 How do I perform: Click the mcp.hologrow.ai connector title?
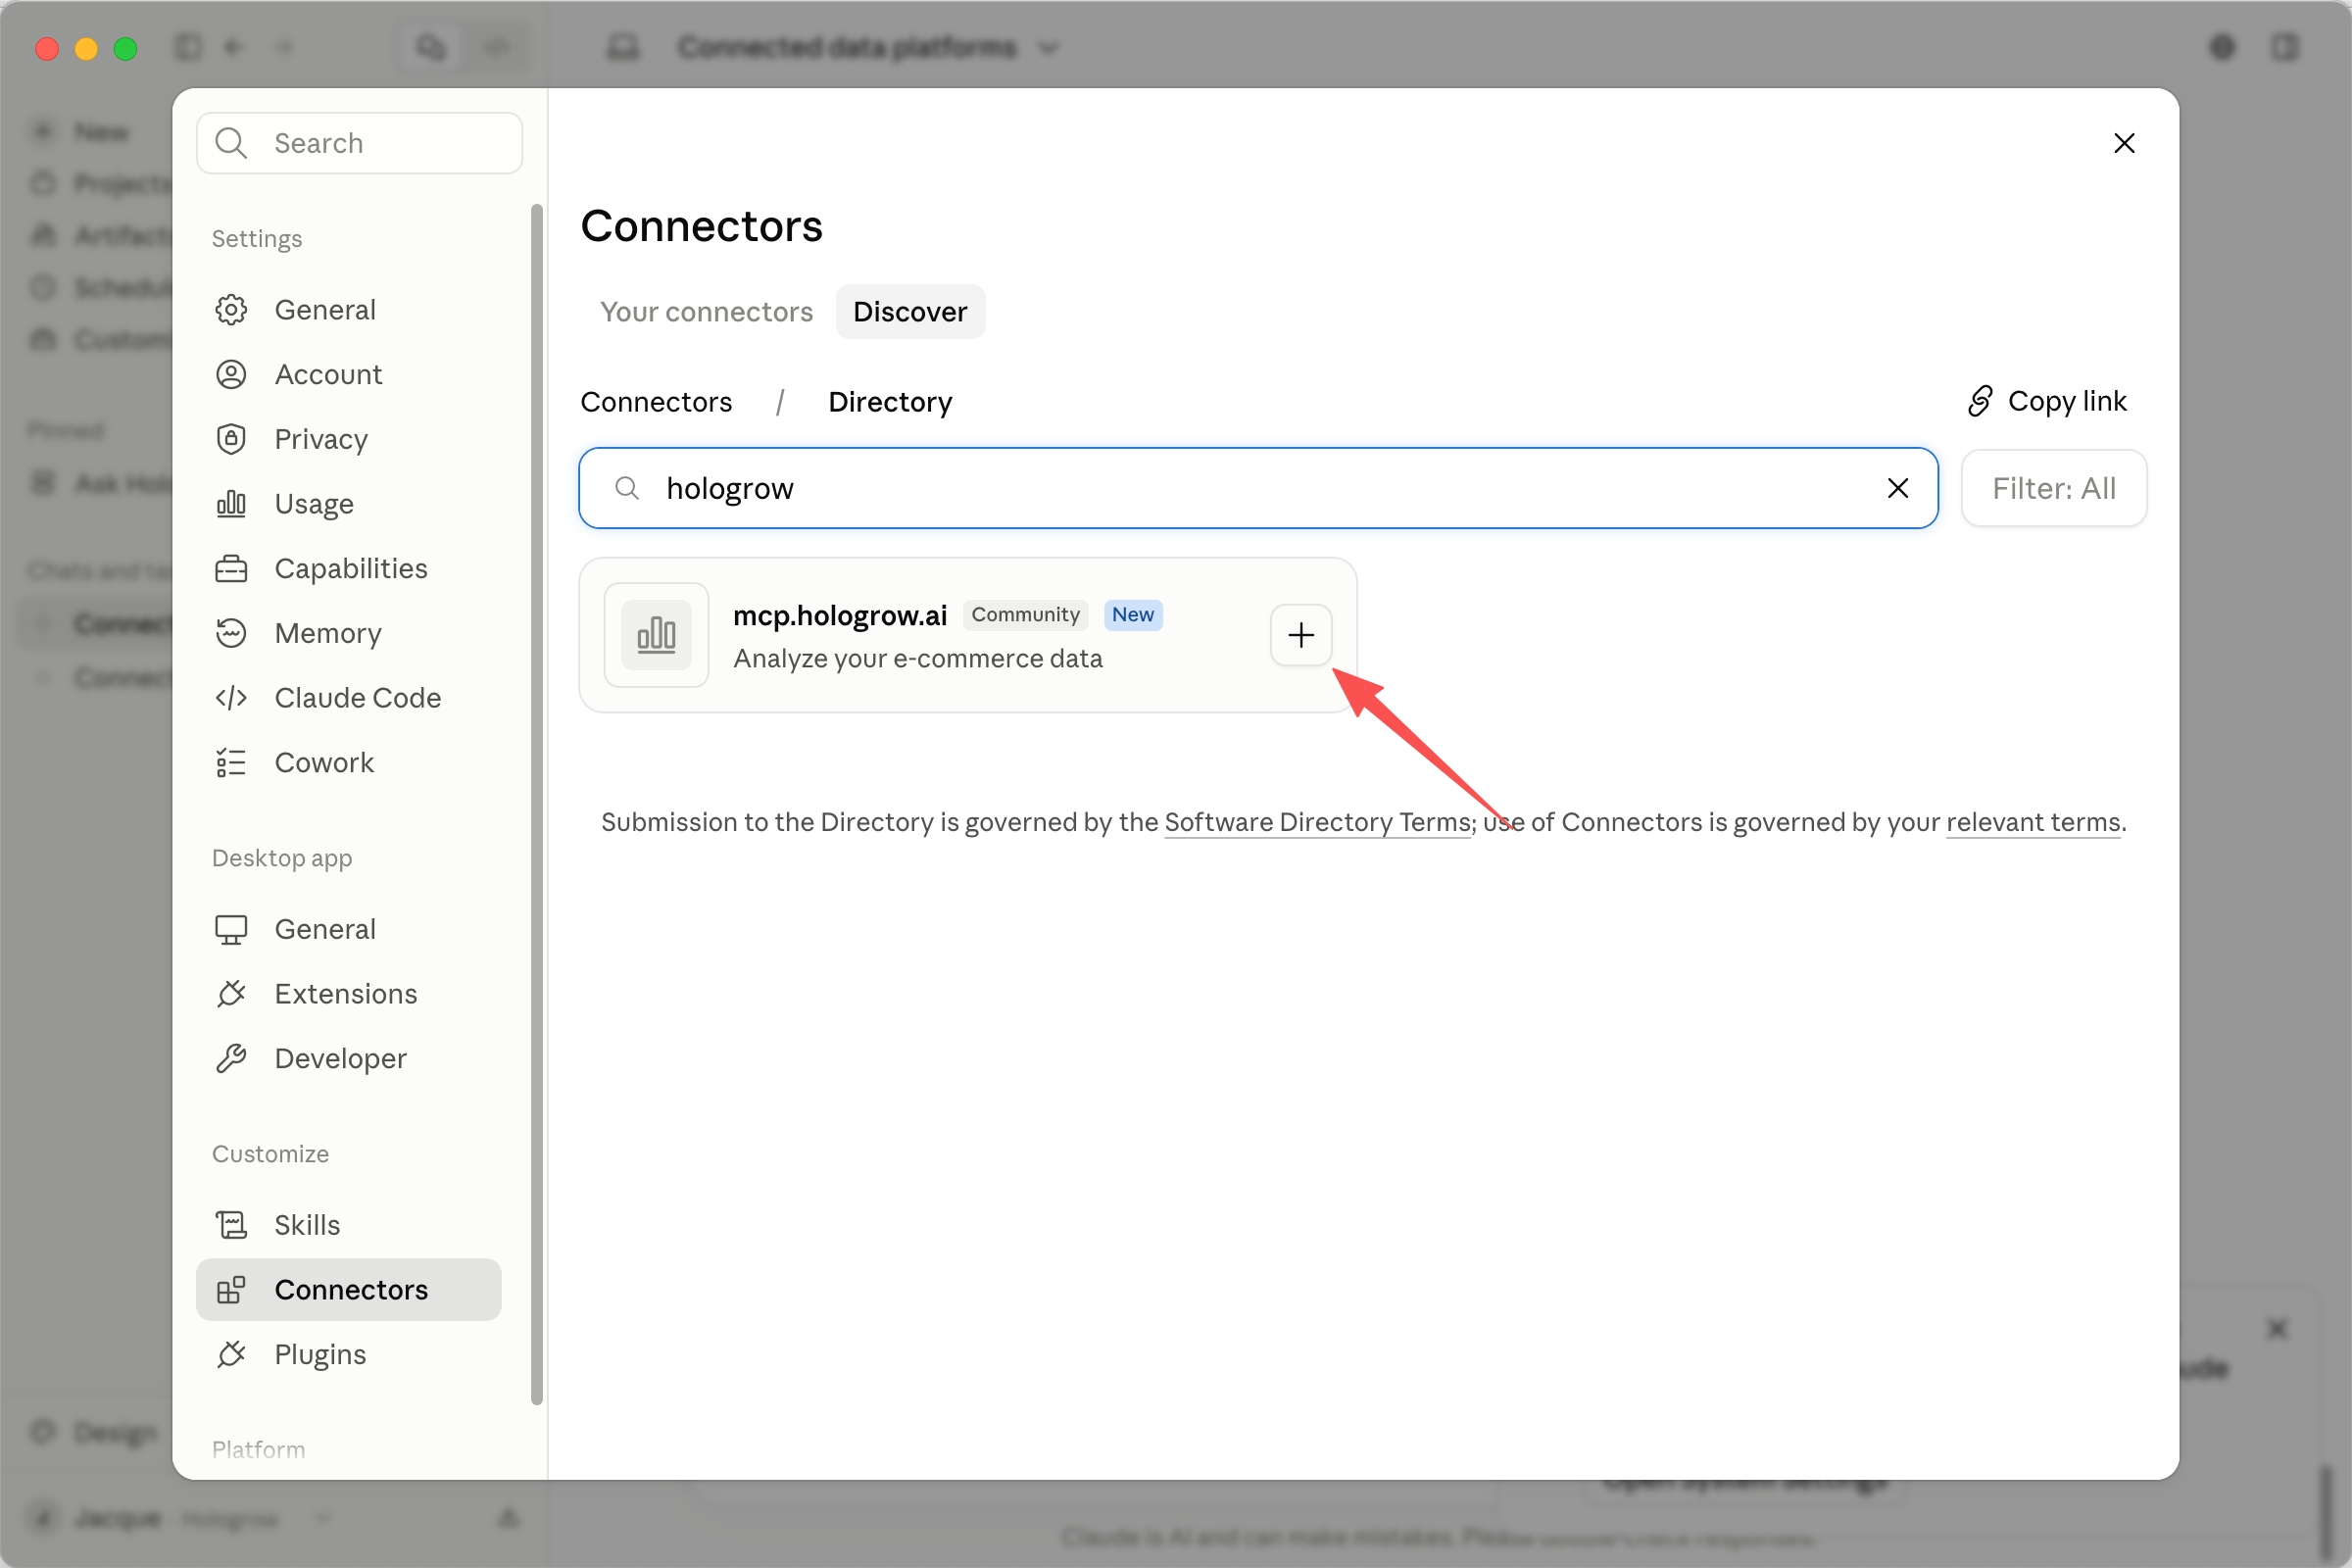pos(839,615)
